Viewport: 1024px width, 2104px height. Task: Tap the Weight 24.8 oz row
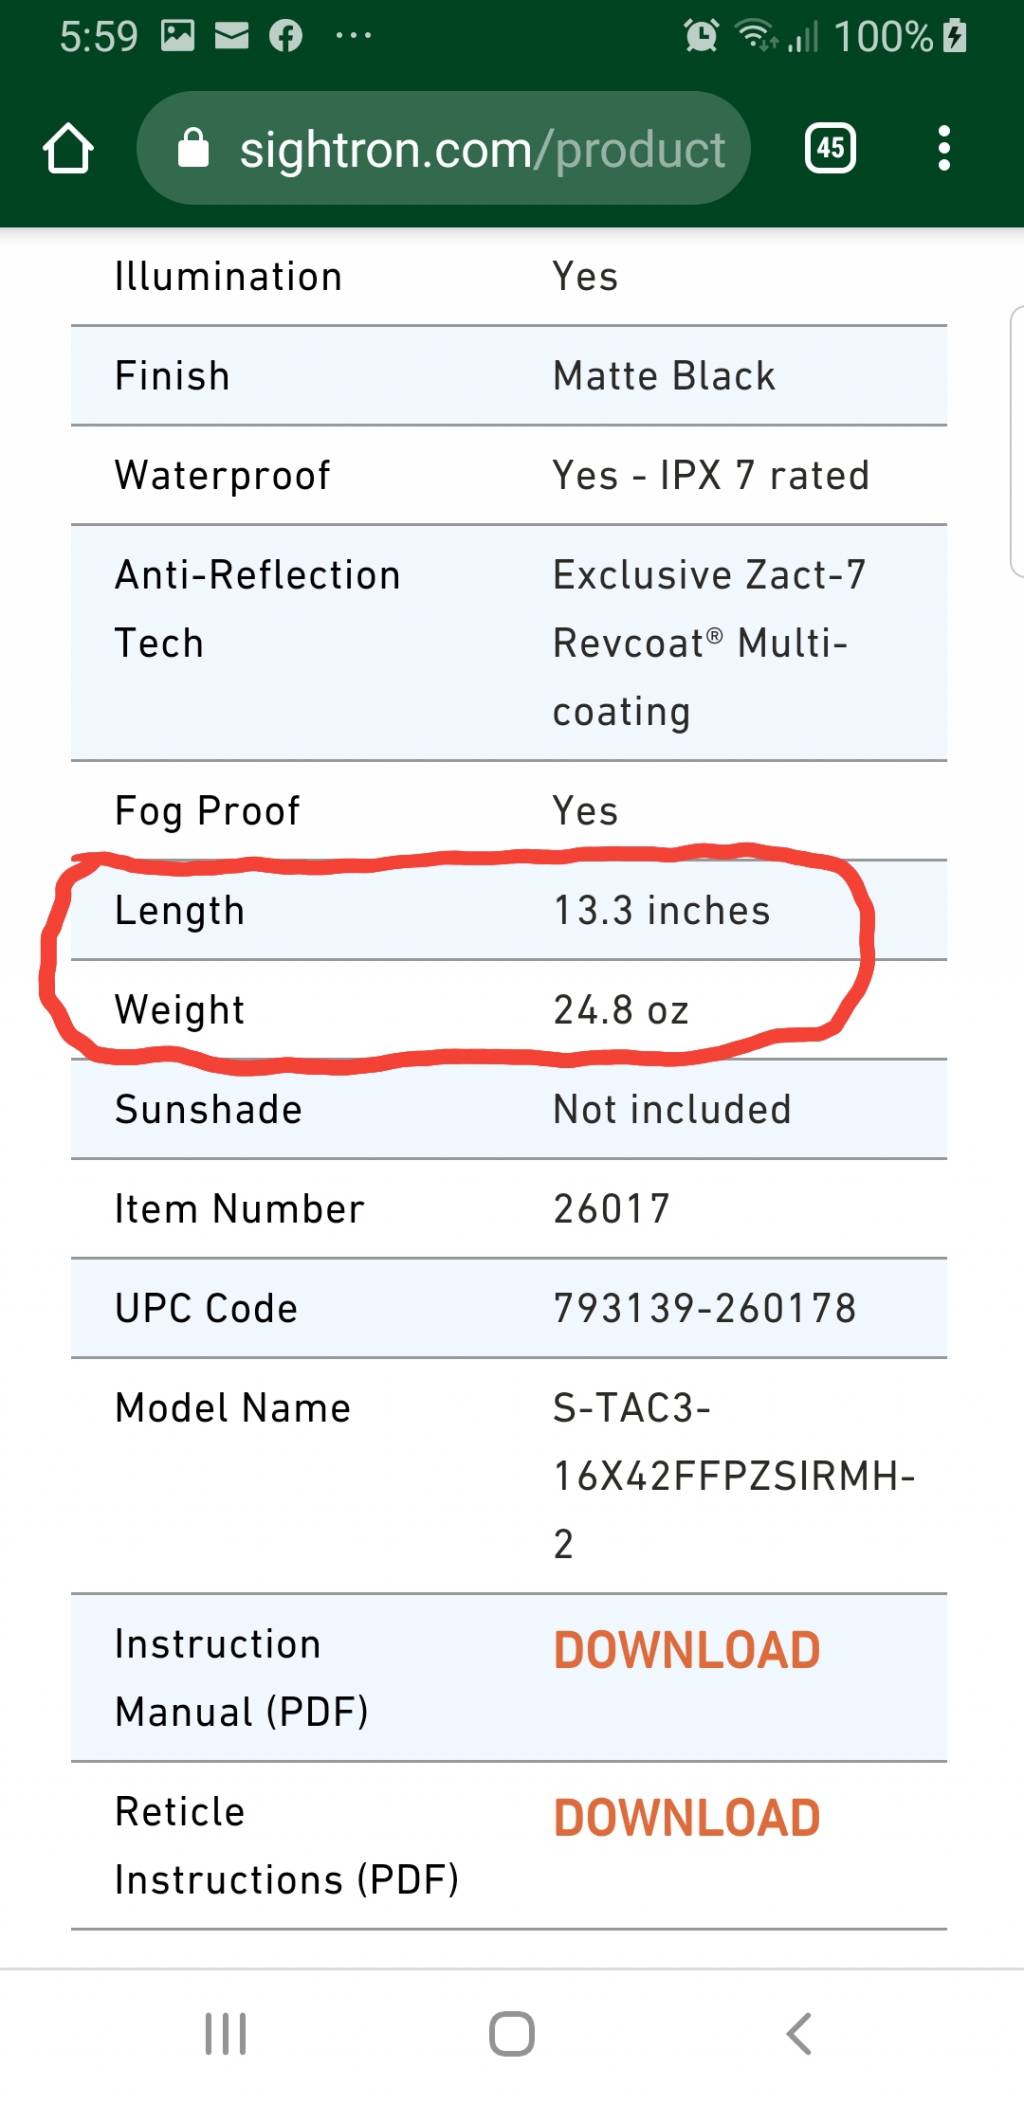(509, 1010)
